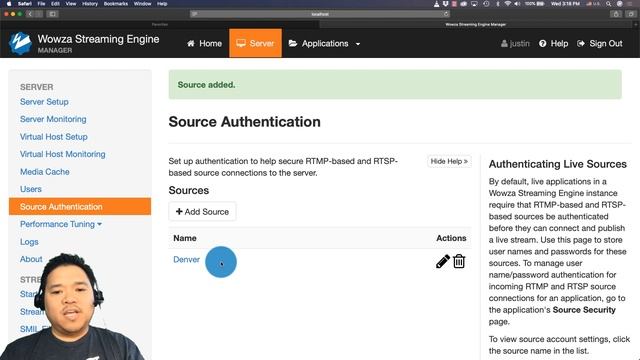The image size is (640, 360).
Task: Go to the Home page
Action: pyautogui.click(x=204, y=43)
